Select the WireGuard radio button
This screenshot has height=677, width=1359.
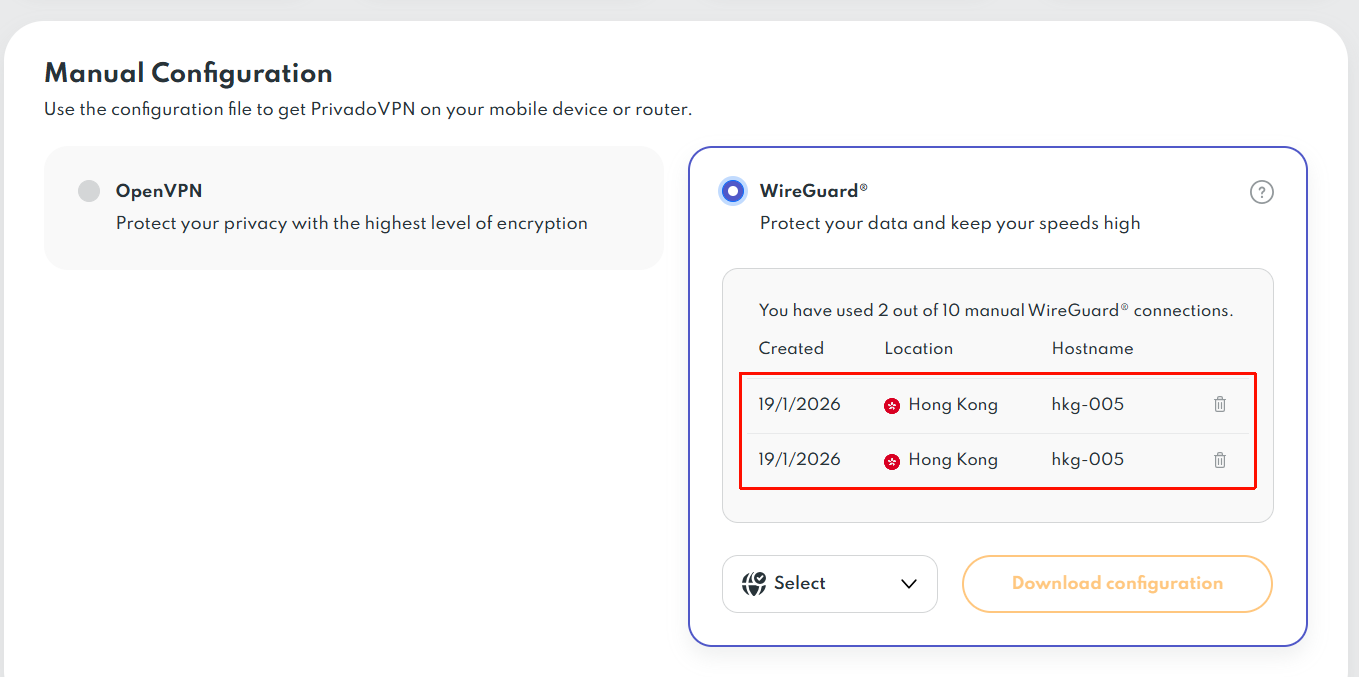(x=733, y=191)
